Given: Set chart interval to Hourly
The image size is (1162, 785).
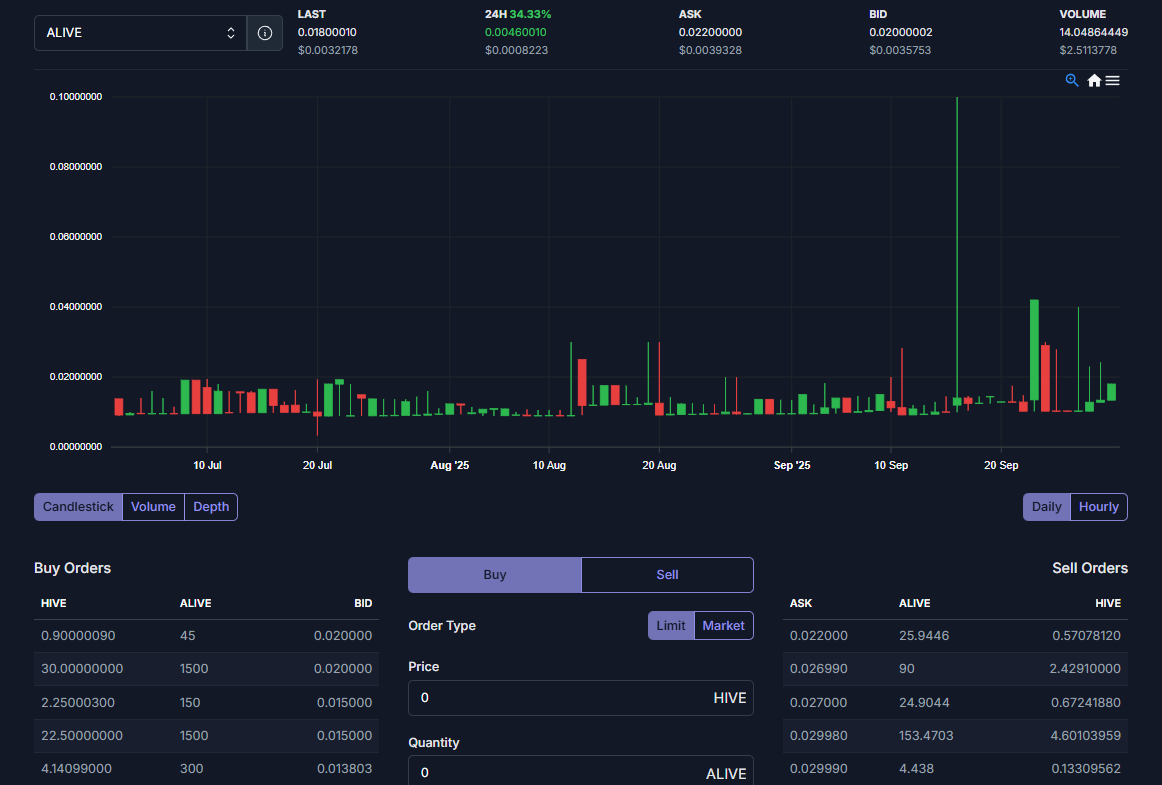Looking at the screenshot, I should coord(1098,507).
